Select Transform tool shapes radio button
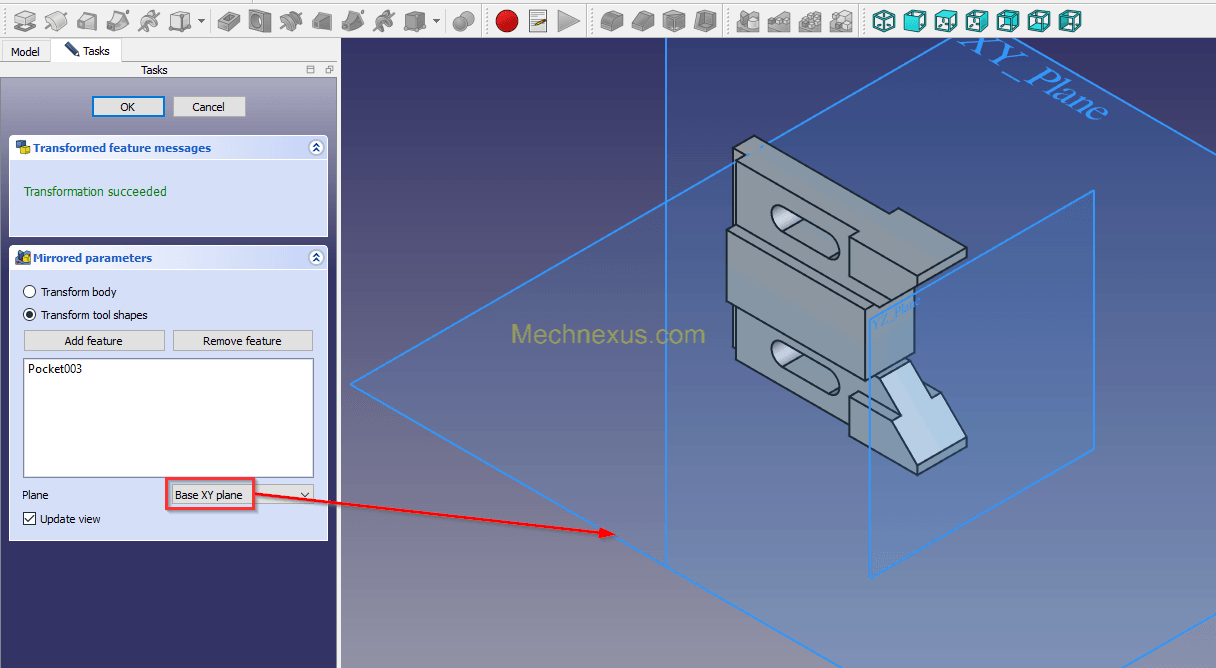Viewport: 1216px width, 668px height. pos(30,315)
